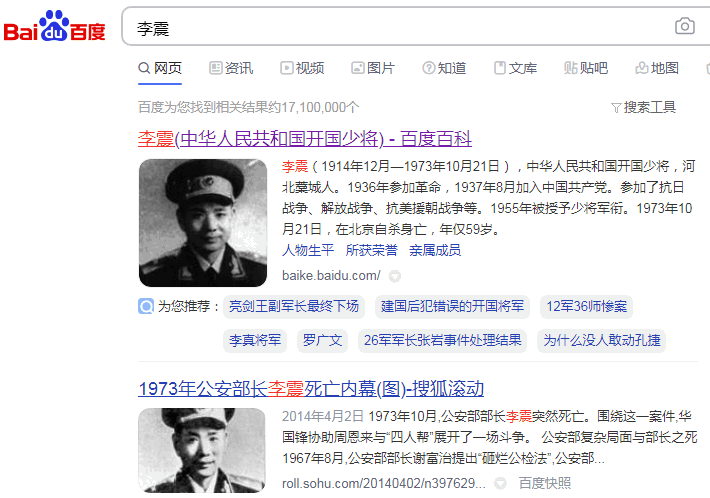Click shield icon next to baike.baidu.com
Screen dimensions: 710x498
395,276
